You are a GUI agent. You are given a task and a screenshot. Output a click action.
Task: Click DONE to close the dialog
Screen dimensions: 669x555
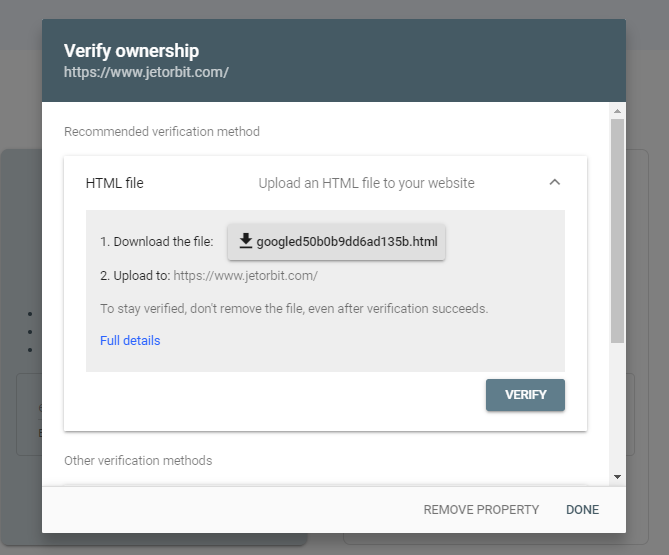582,509
